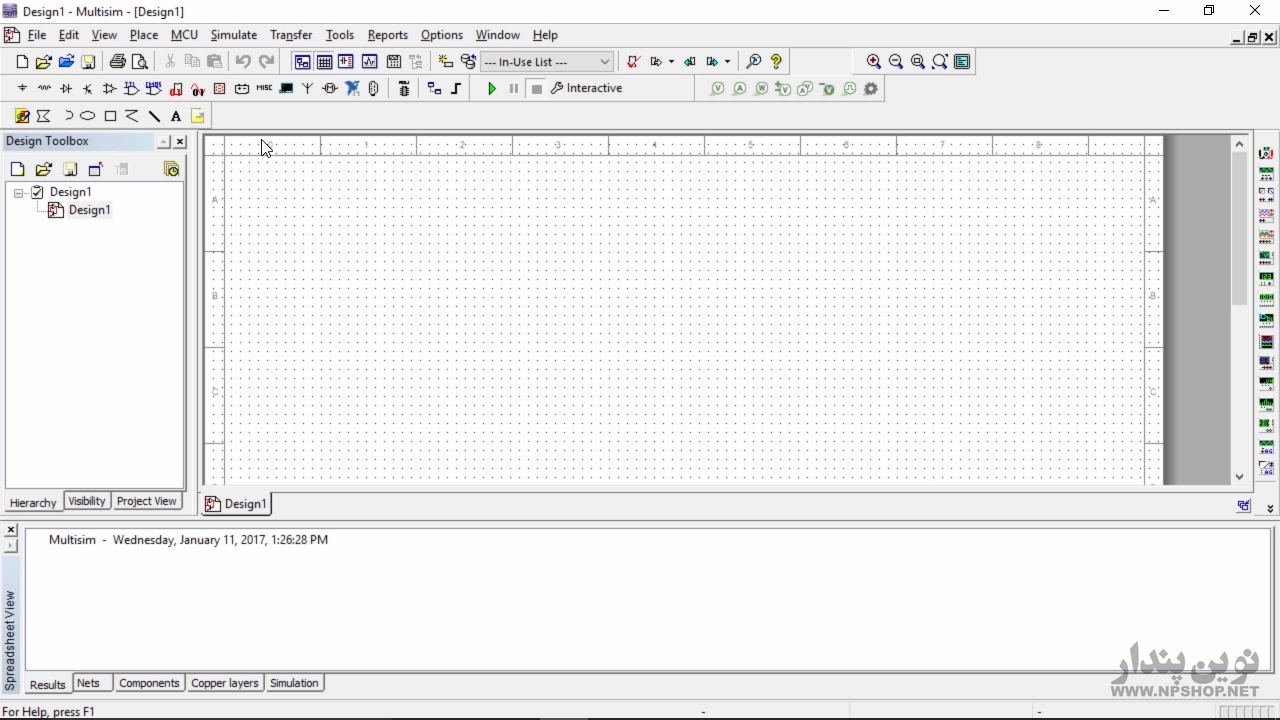Screen dimensions: 1280x720
Task: Open the Place Source ground icon
Action: point(22,89)
